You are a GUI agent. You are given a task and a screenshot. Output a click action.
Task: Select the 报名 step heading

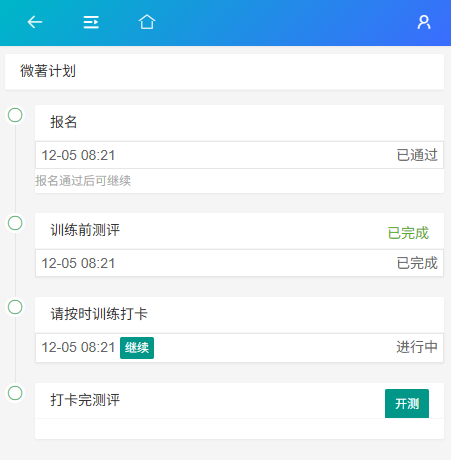pyautogui.click(x=64, y=122)
